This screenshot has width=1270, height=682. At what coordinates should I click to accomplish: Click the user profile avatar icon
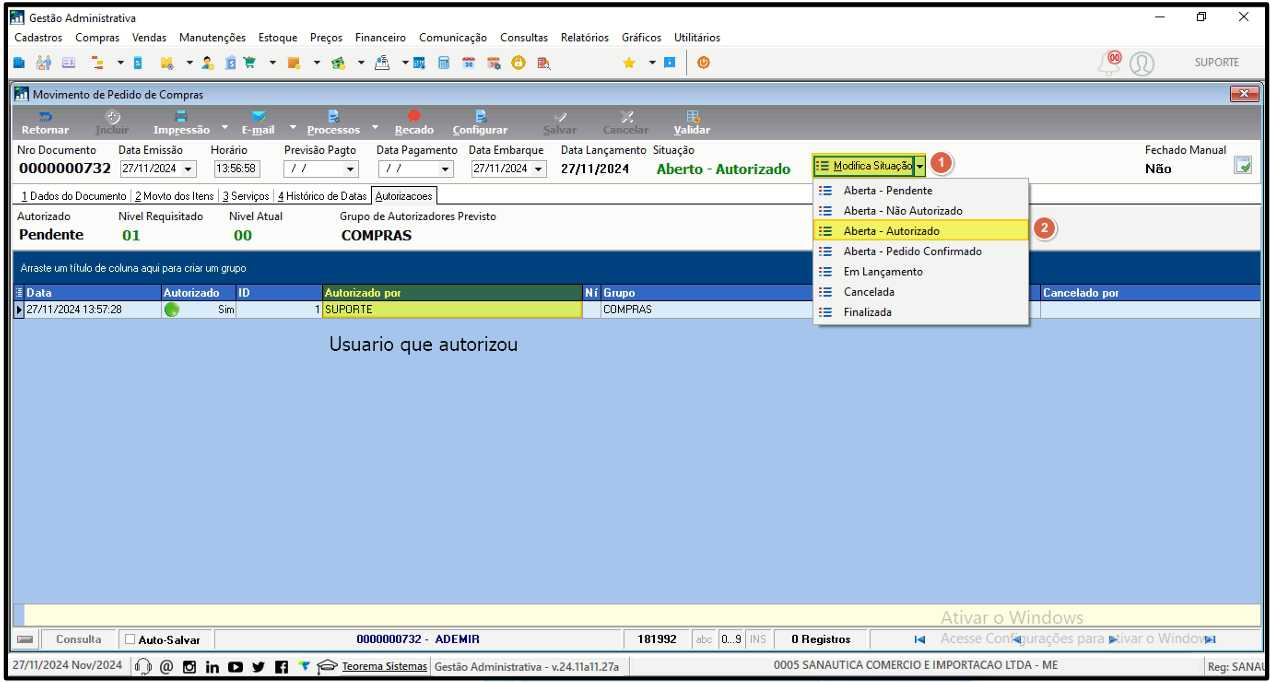click(1142, 63)
